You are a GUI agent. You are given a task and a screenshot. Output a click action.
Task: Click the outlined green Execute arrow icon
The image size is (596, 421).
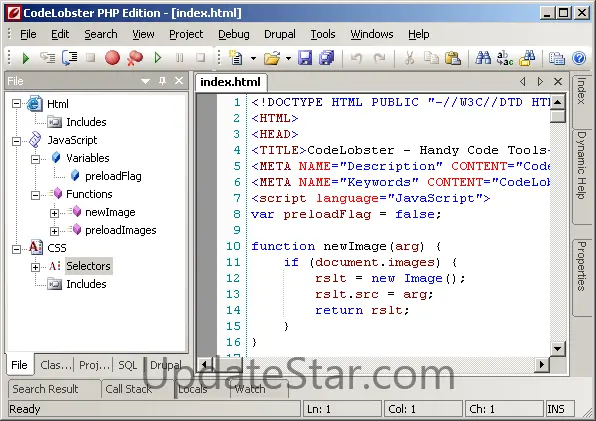click(158, 58)
